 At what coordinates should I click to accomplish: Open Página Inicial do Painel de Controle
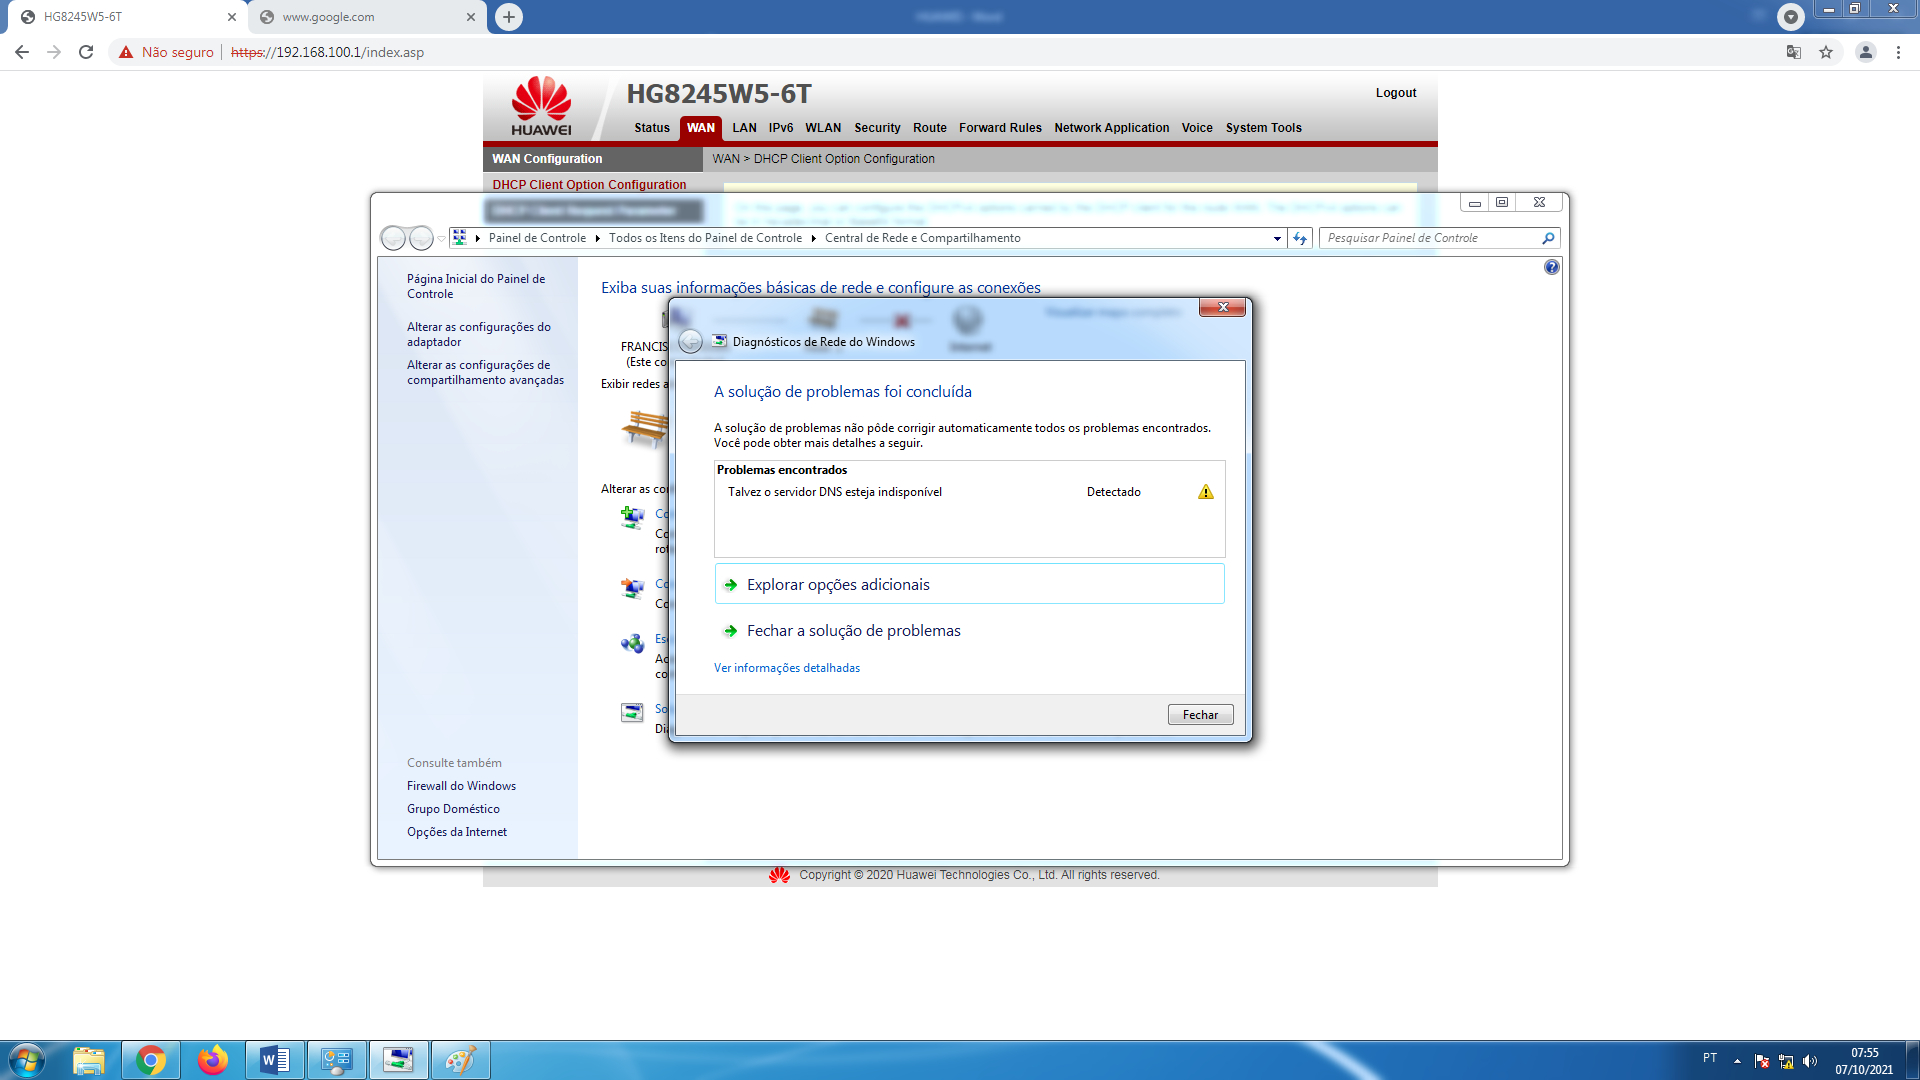pyautogui.click(x=476, y=286)
